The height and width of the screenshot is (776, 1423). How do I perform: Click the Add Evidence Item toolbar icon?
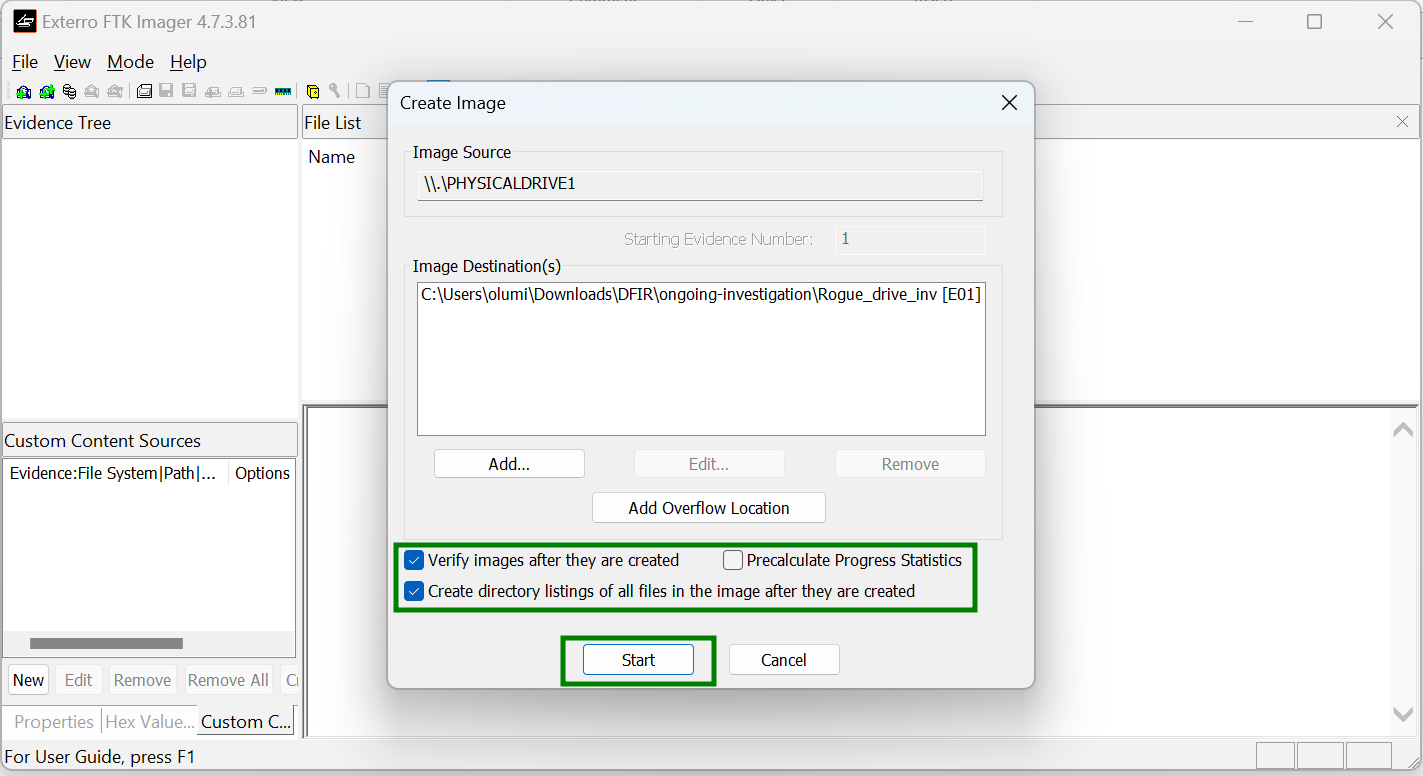point(23,92)
